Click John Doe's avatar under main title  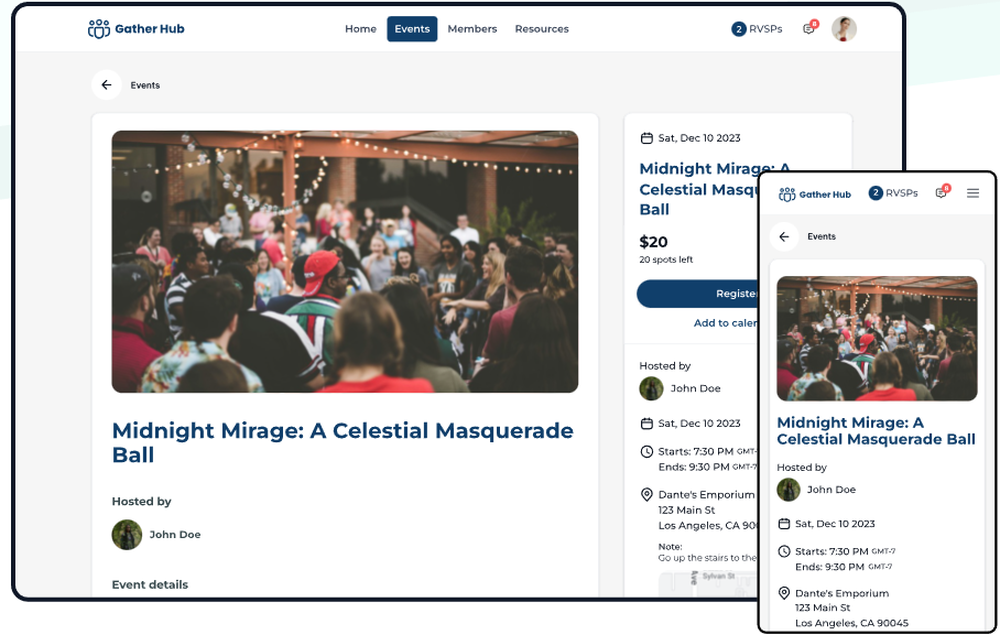[x=127, y=534]
